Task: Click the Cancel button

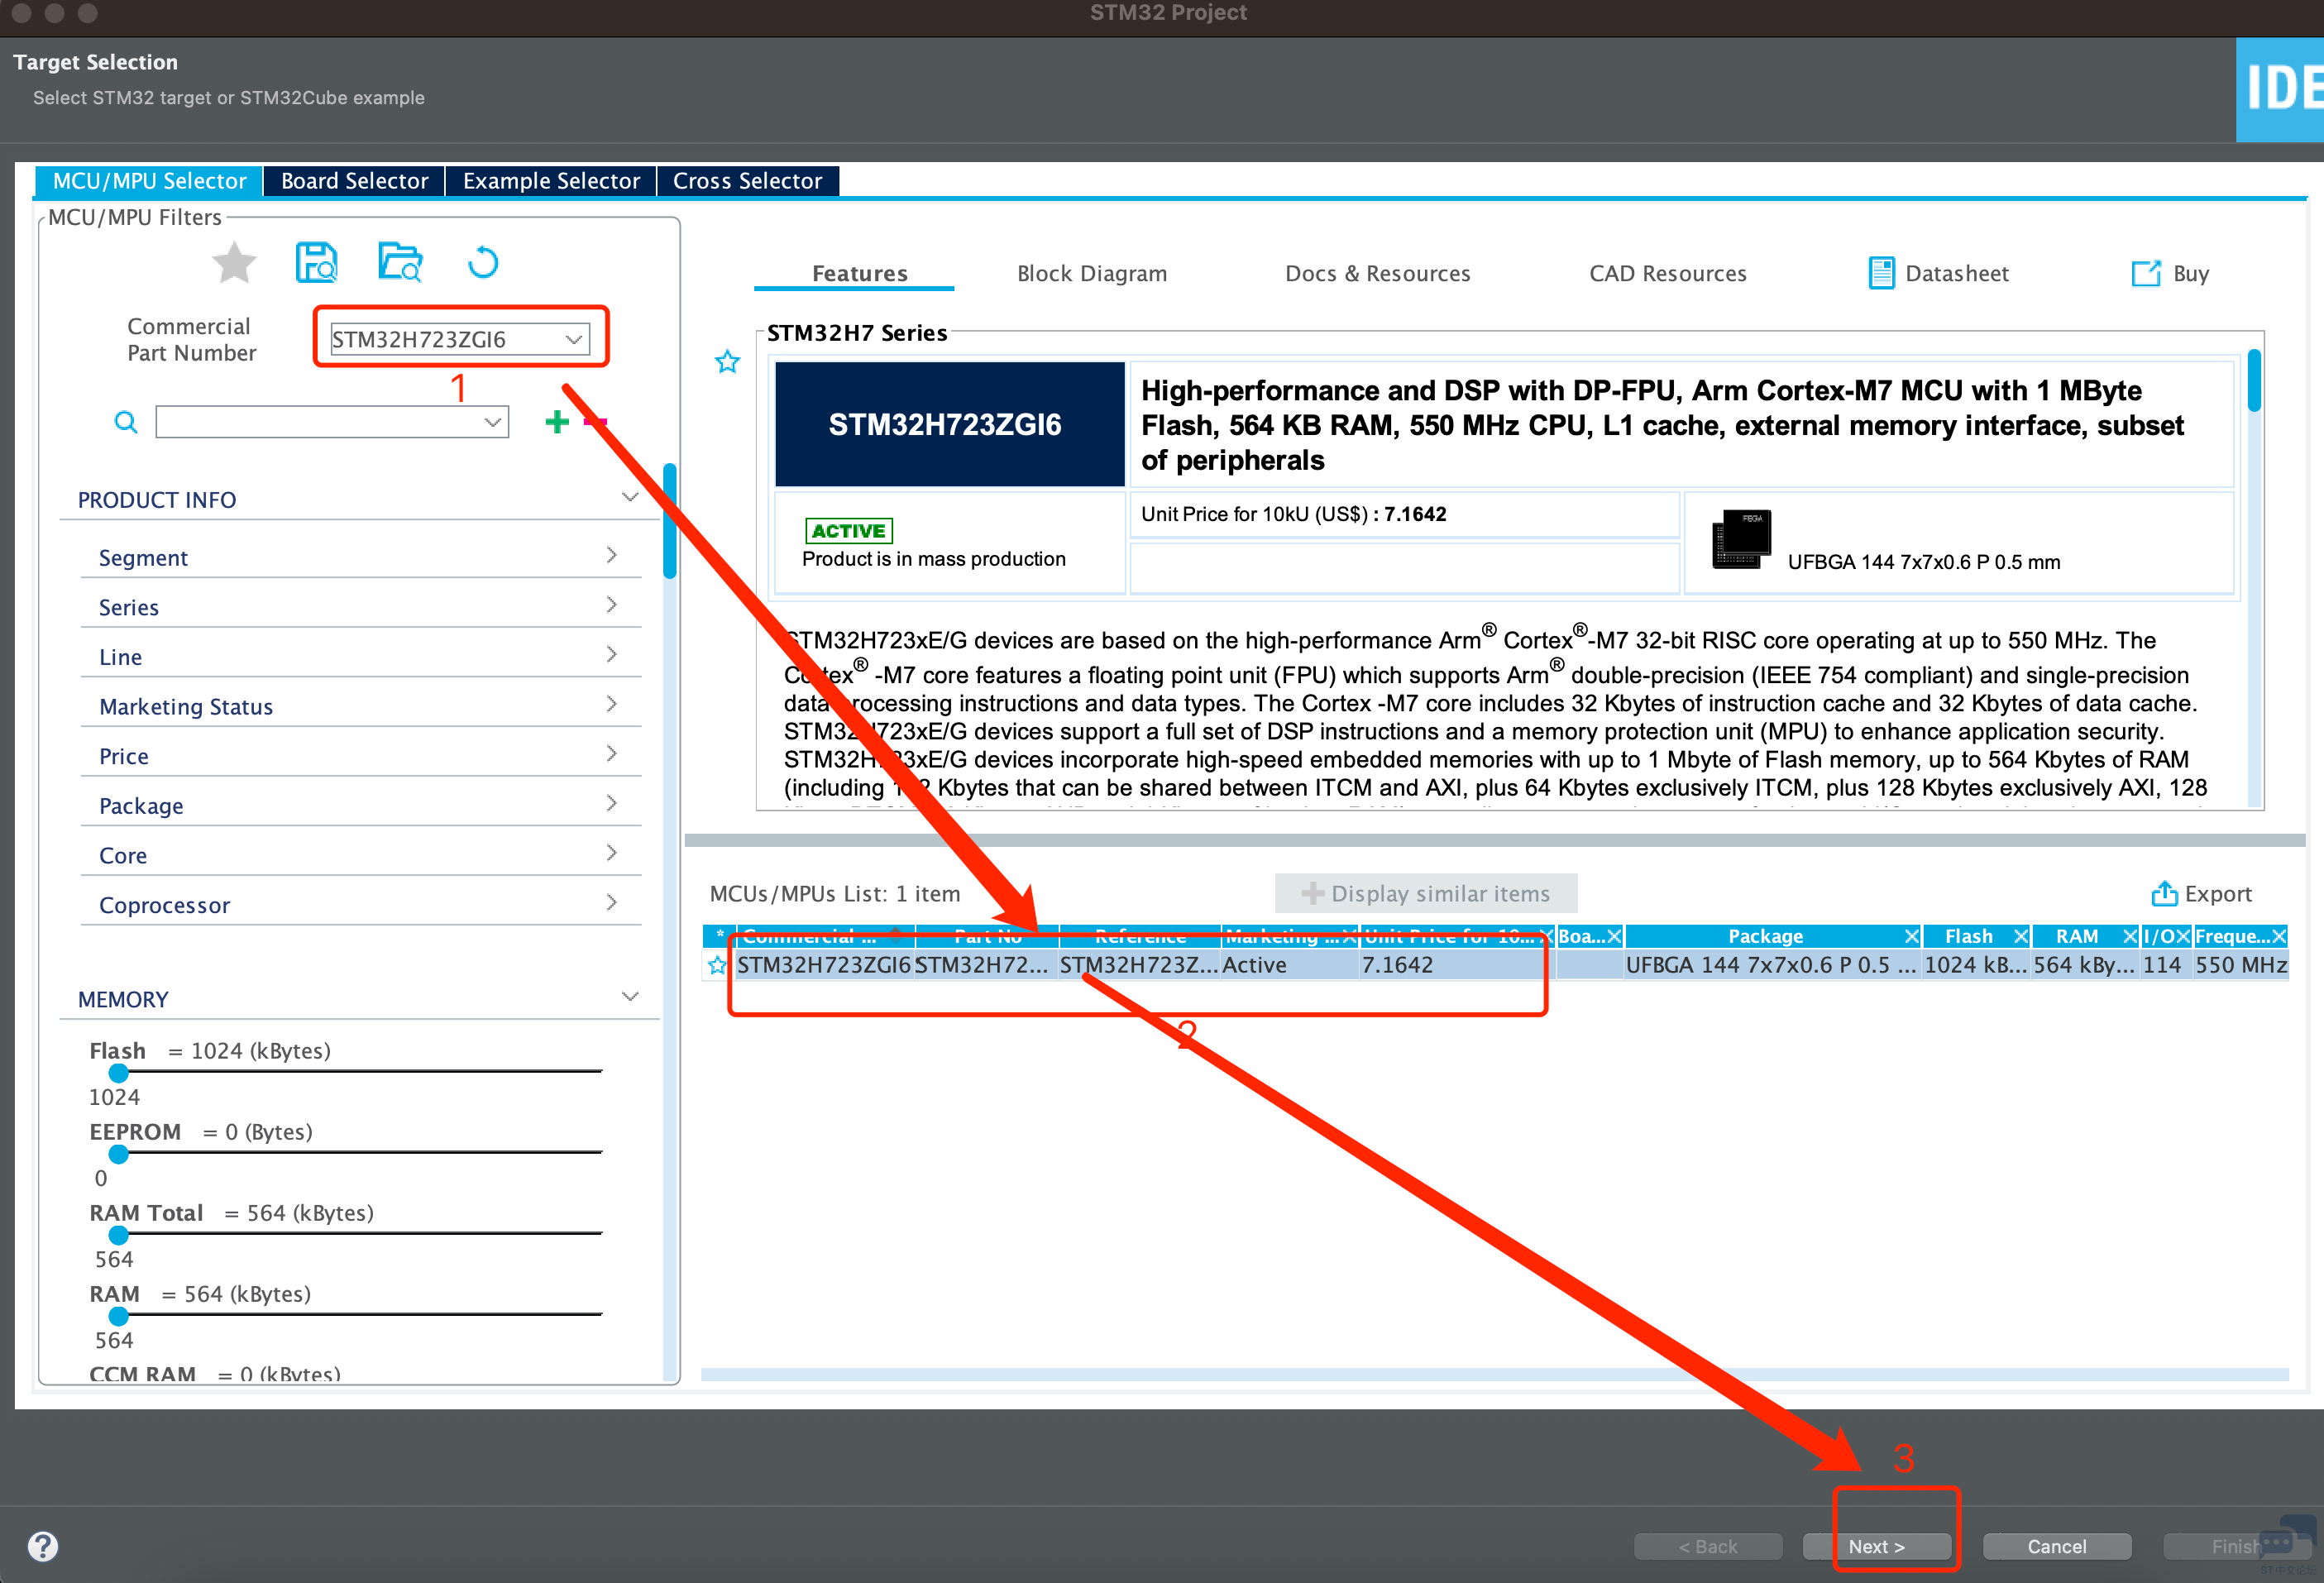Action: (2056, 1546)
